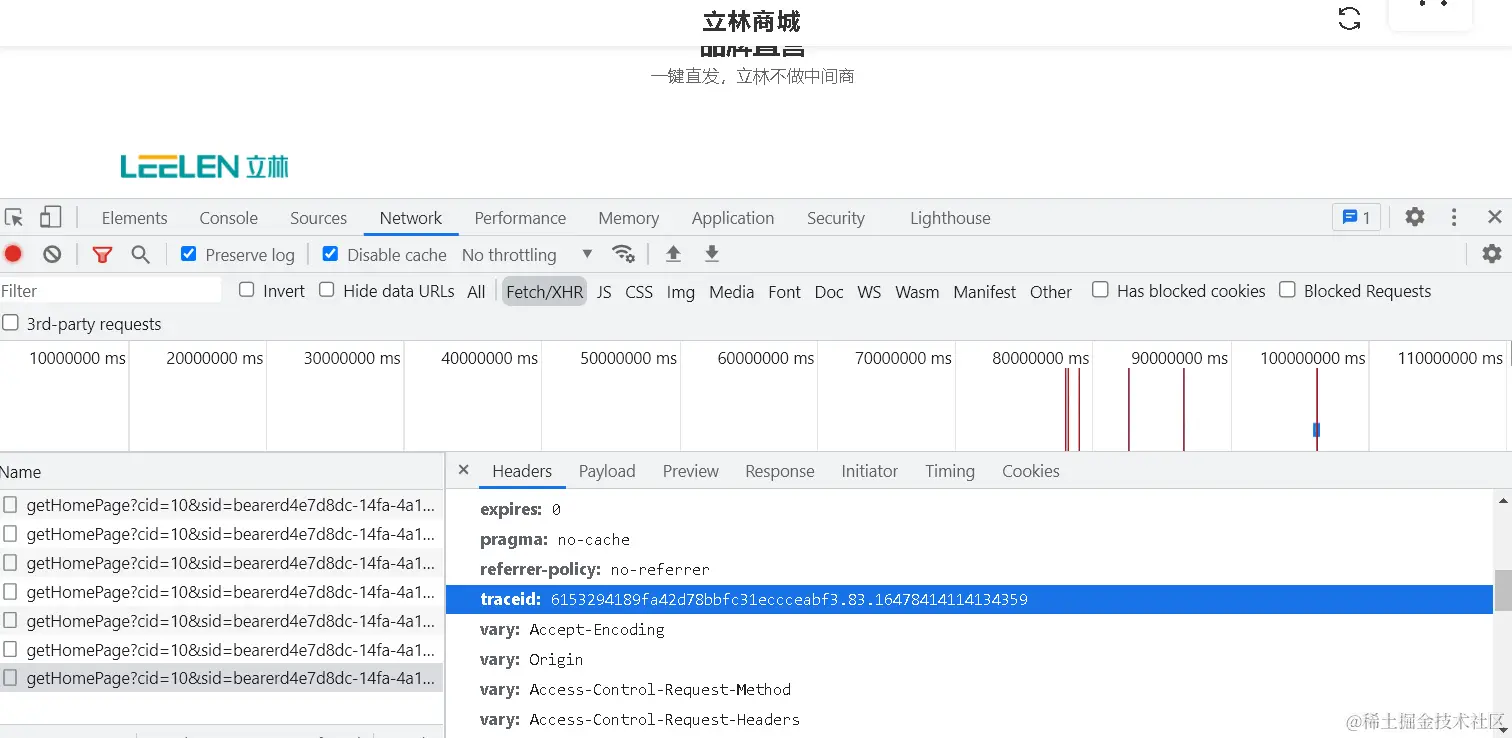Open the Preview tab

[x=690, y=471]
